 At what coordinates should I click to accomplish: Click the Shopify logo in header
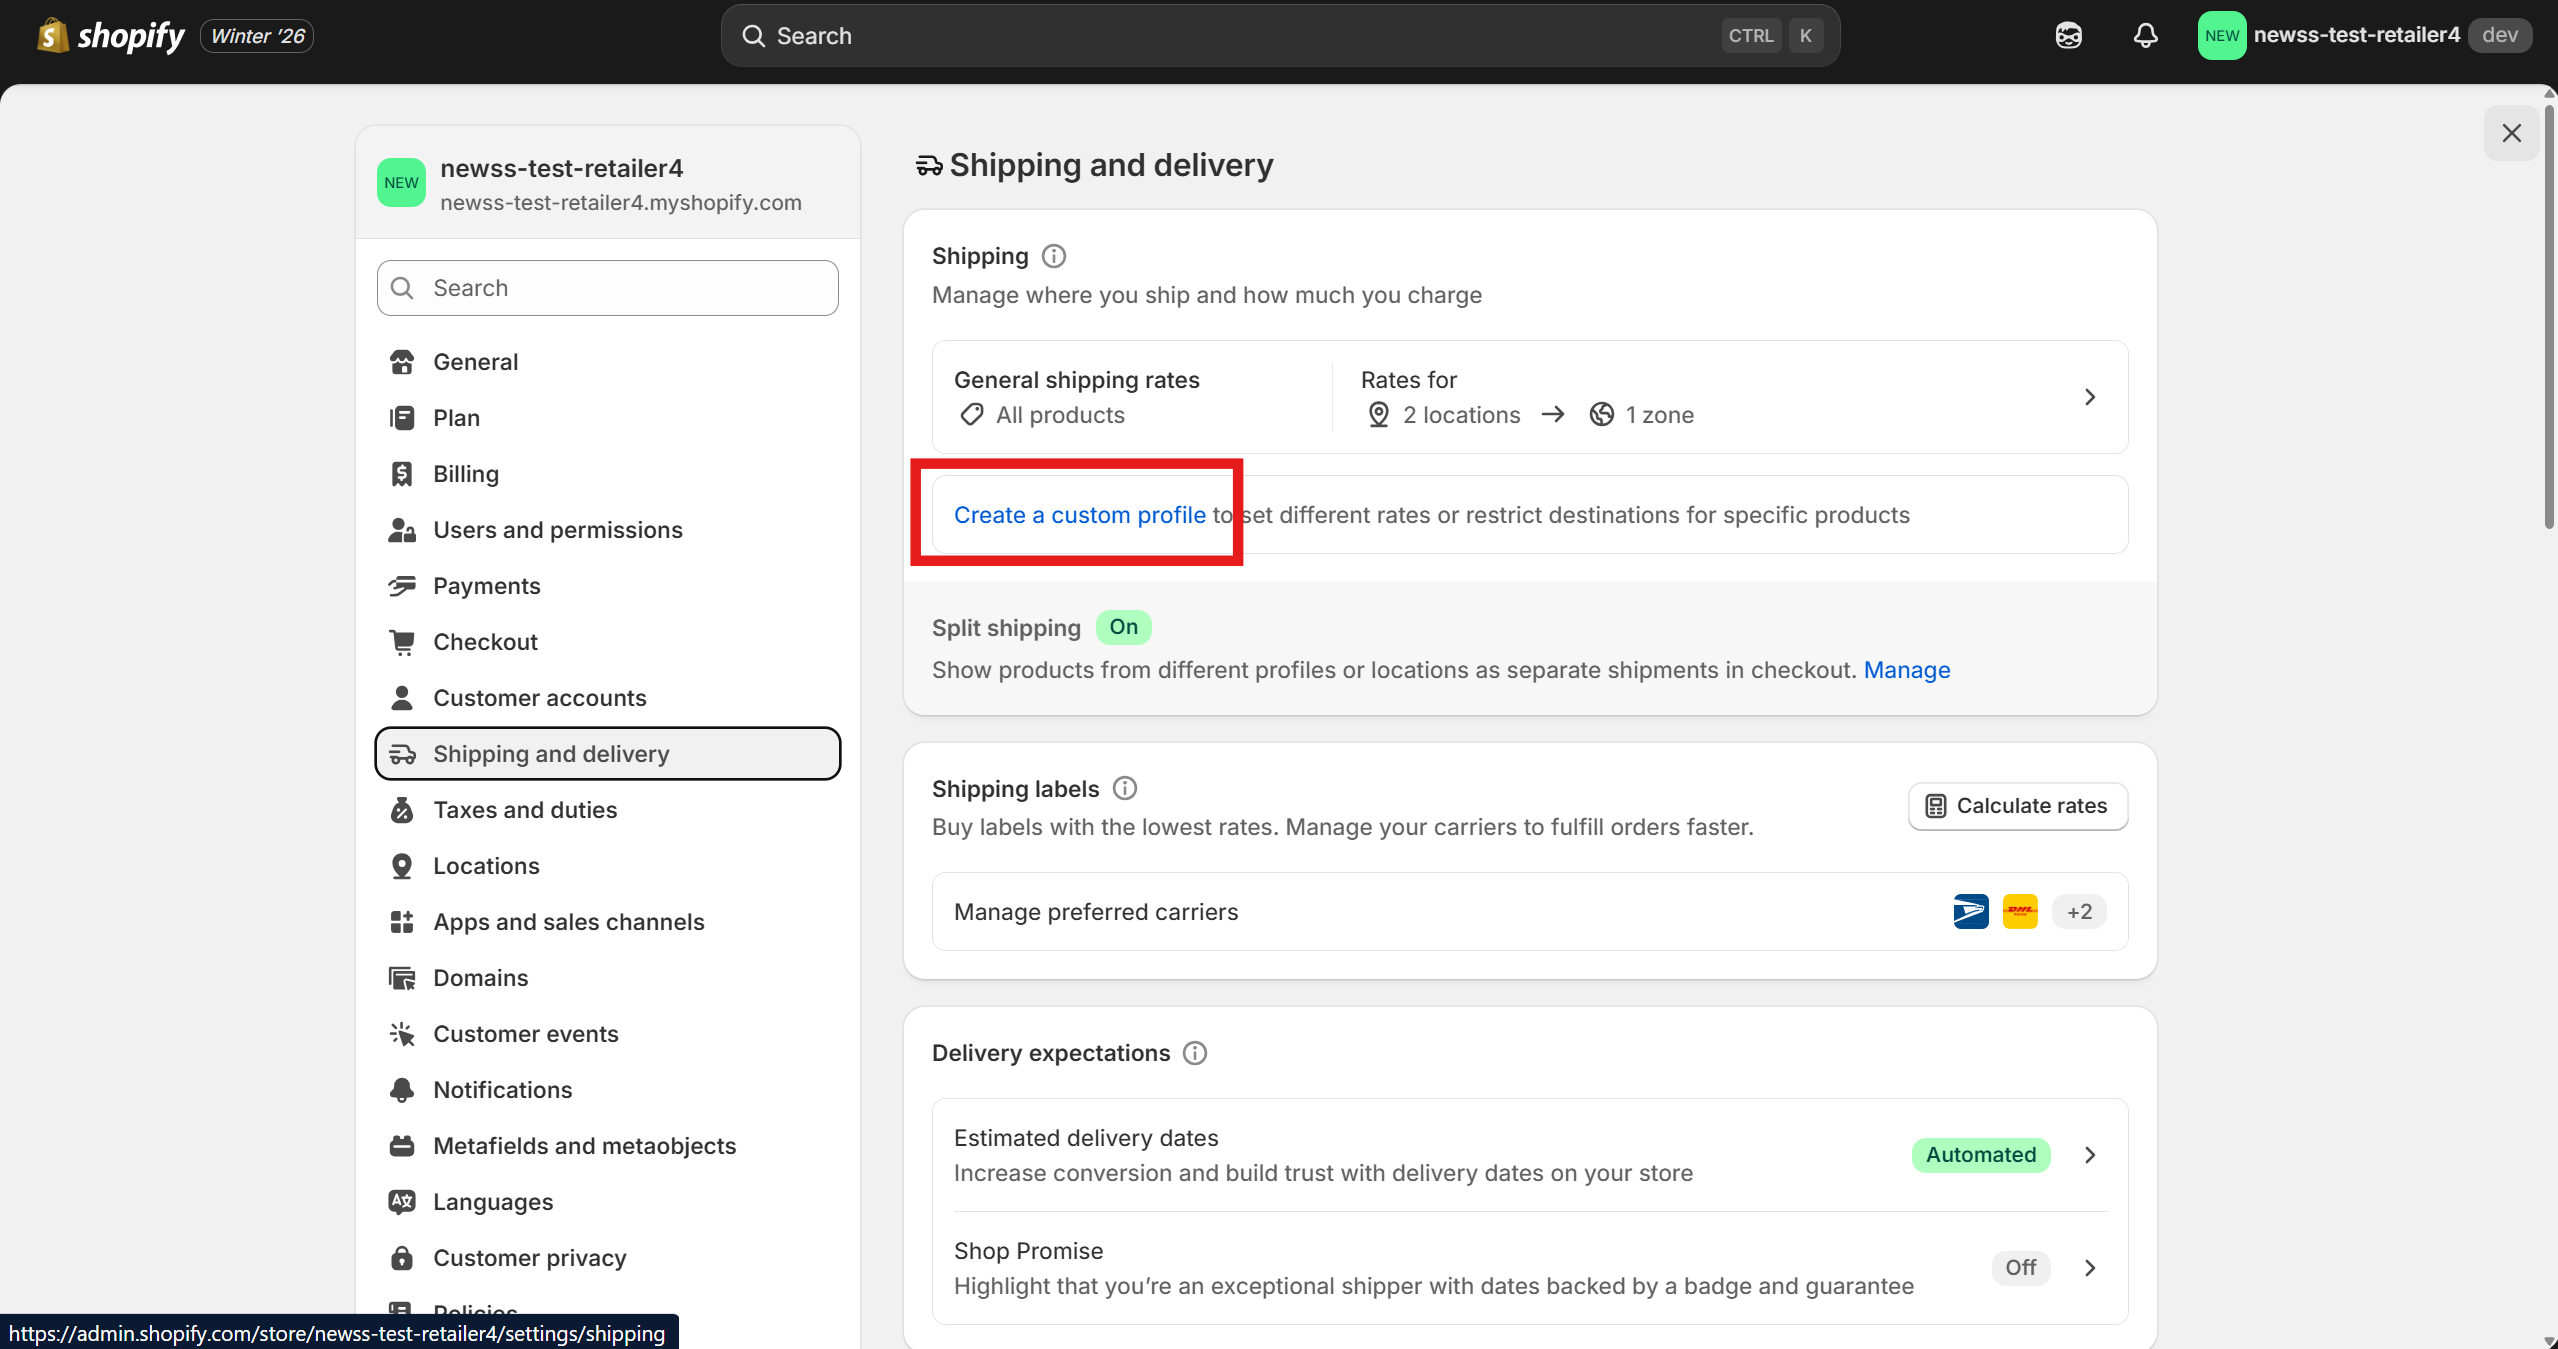(110, 36)
